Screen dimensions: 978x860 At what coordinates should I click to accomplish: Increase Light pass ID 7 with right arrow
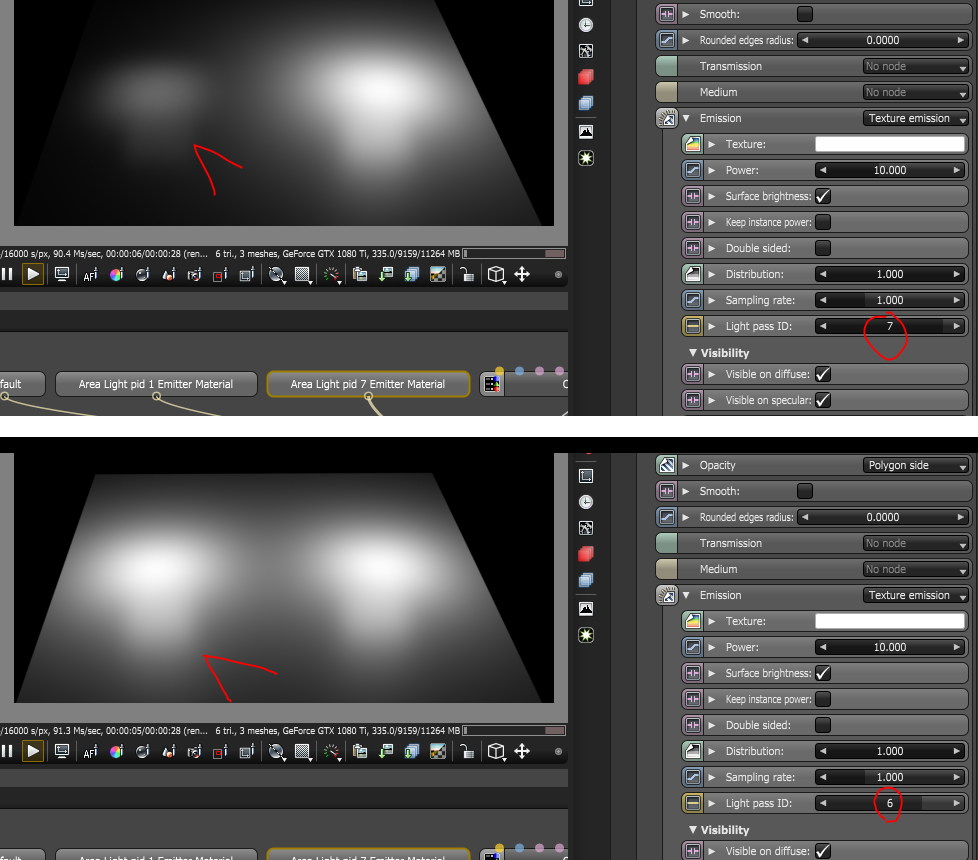956,326
